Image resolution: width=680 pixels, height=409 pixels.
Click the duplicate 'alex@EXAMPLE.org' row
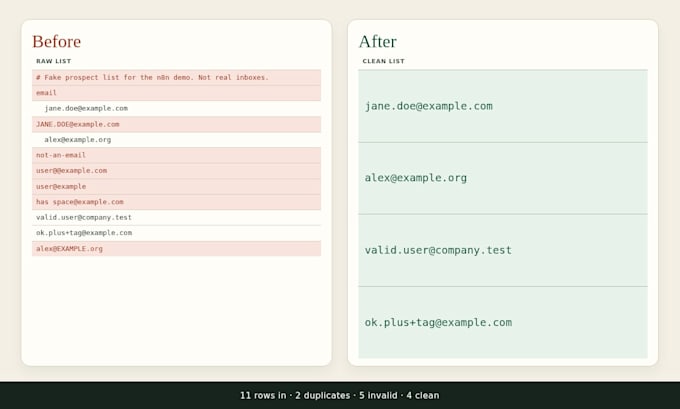pyautogui.click(x=177, y=249)
